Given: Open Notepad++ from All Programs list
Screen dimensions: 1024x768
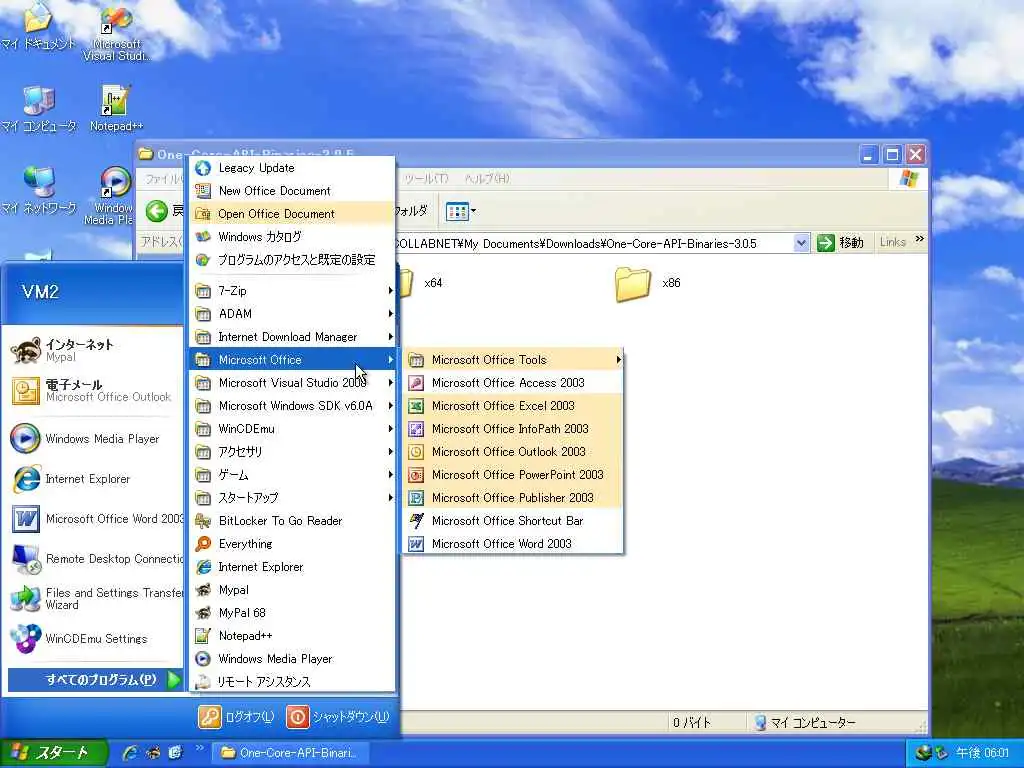Looking at the screenshot, I should tap(292, 635).
